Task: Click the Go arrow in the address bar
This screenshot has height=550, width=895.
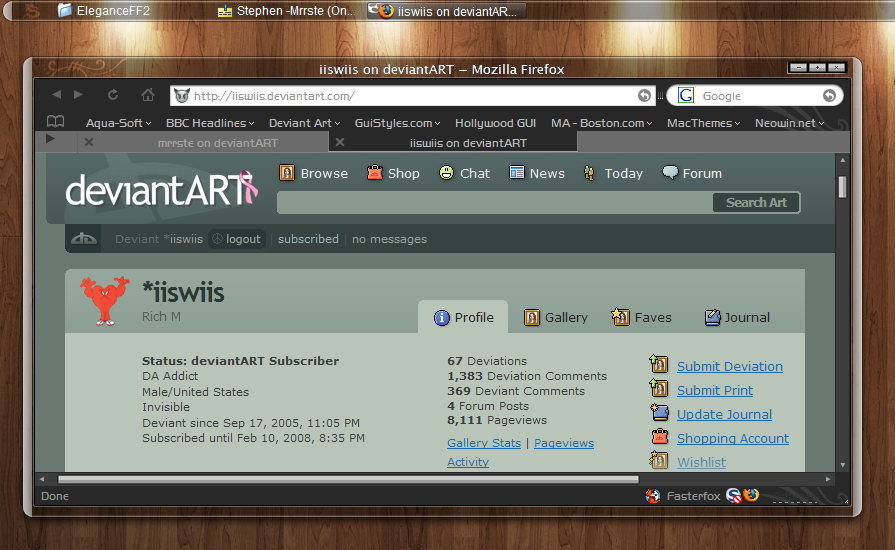Action: pyautogui.click(x=644, y=96)
